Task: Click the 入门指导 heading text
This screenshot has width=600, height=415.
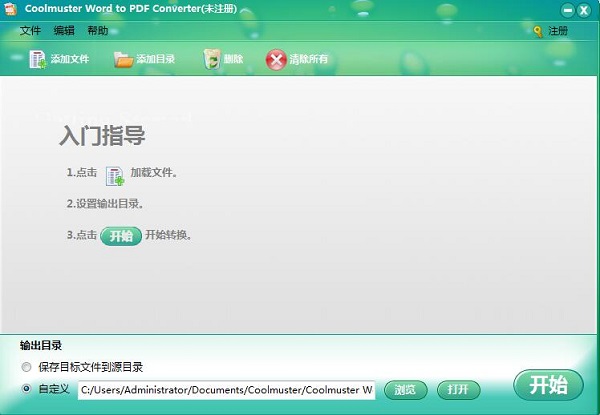Action: pyautogui.click(x=102, y=136)
